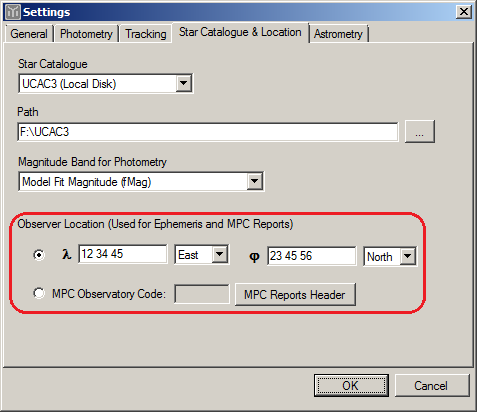The image size is (477, 412).
Task: Open the Tracking tab
Action: point(146,34)
